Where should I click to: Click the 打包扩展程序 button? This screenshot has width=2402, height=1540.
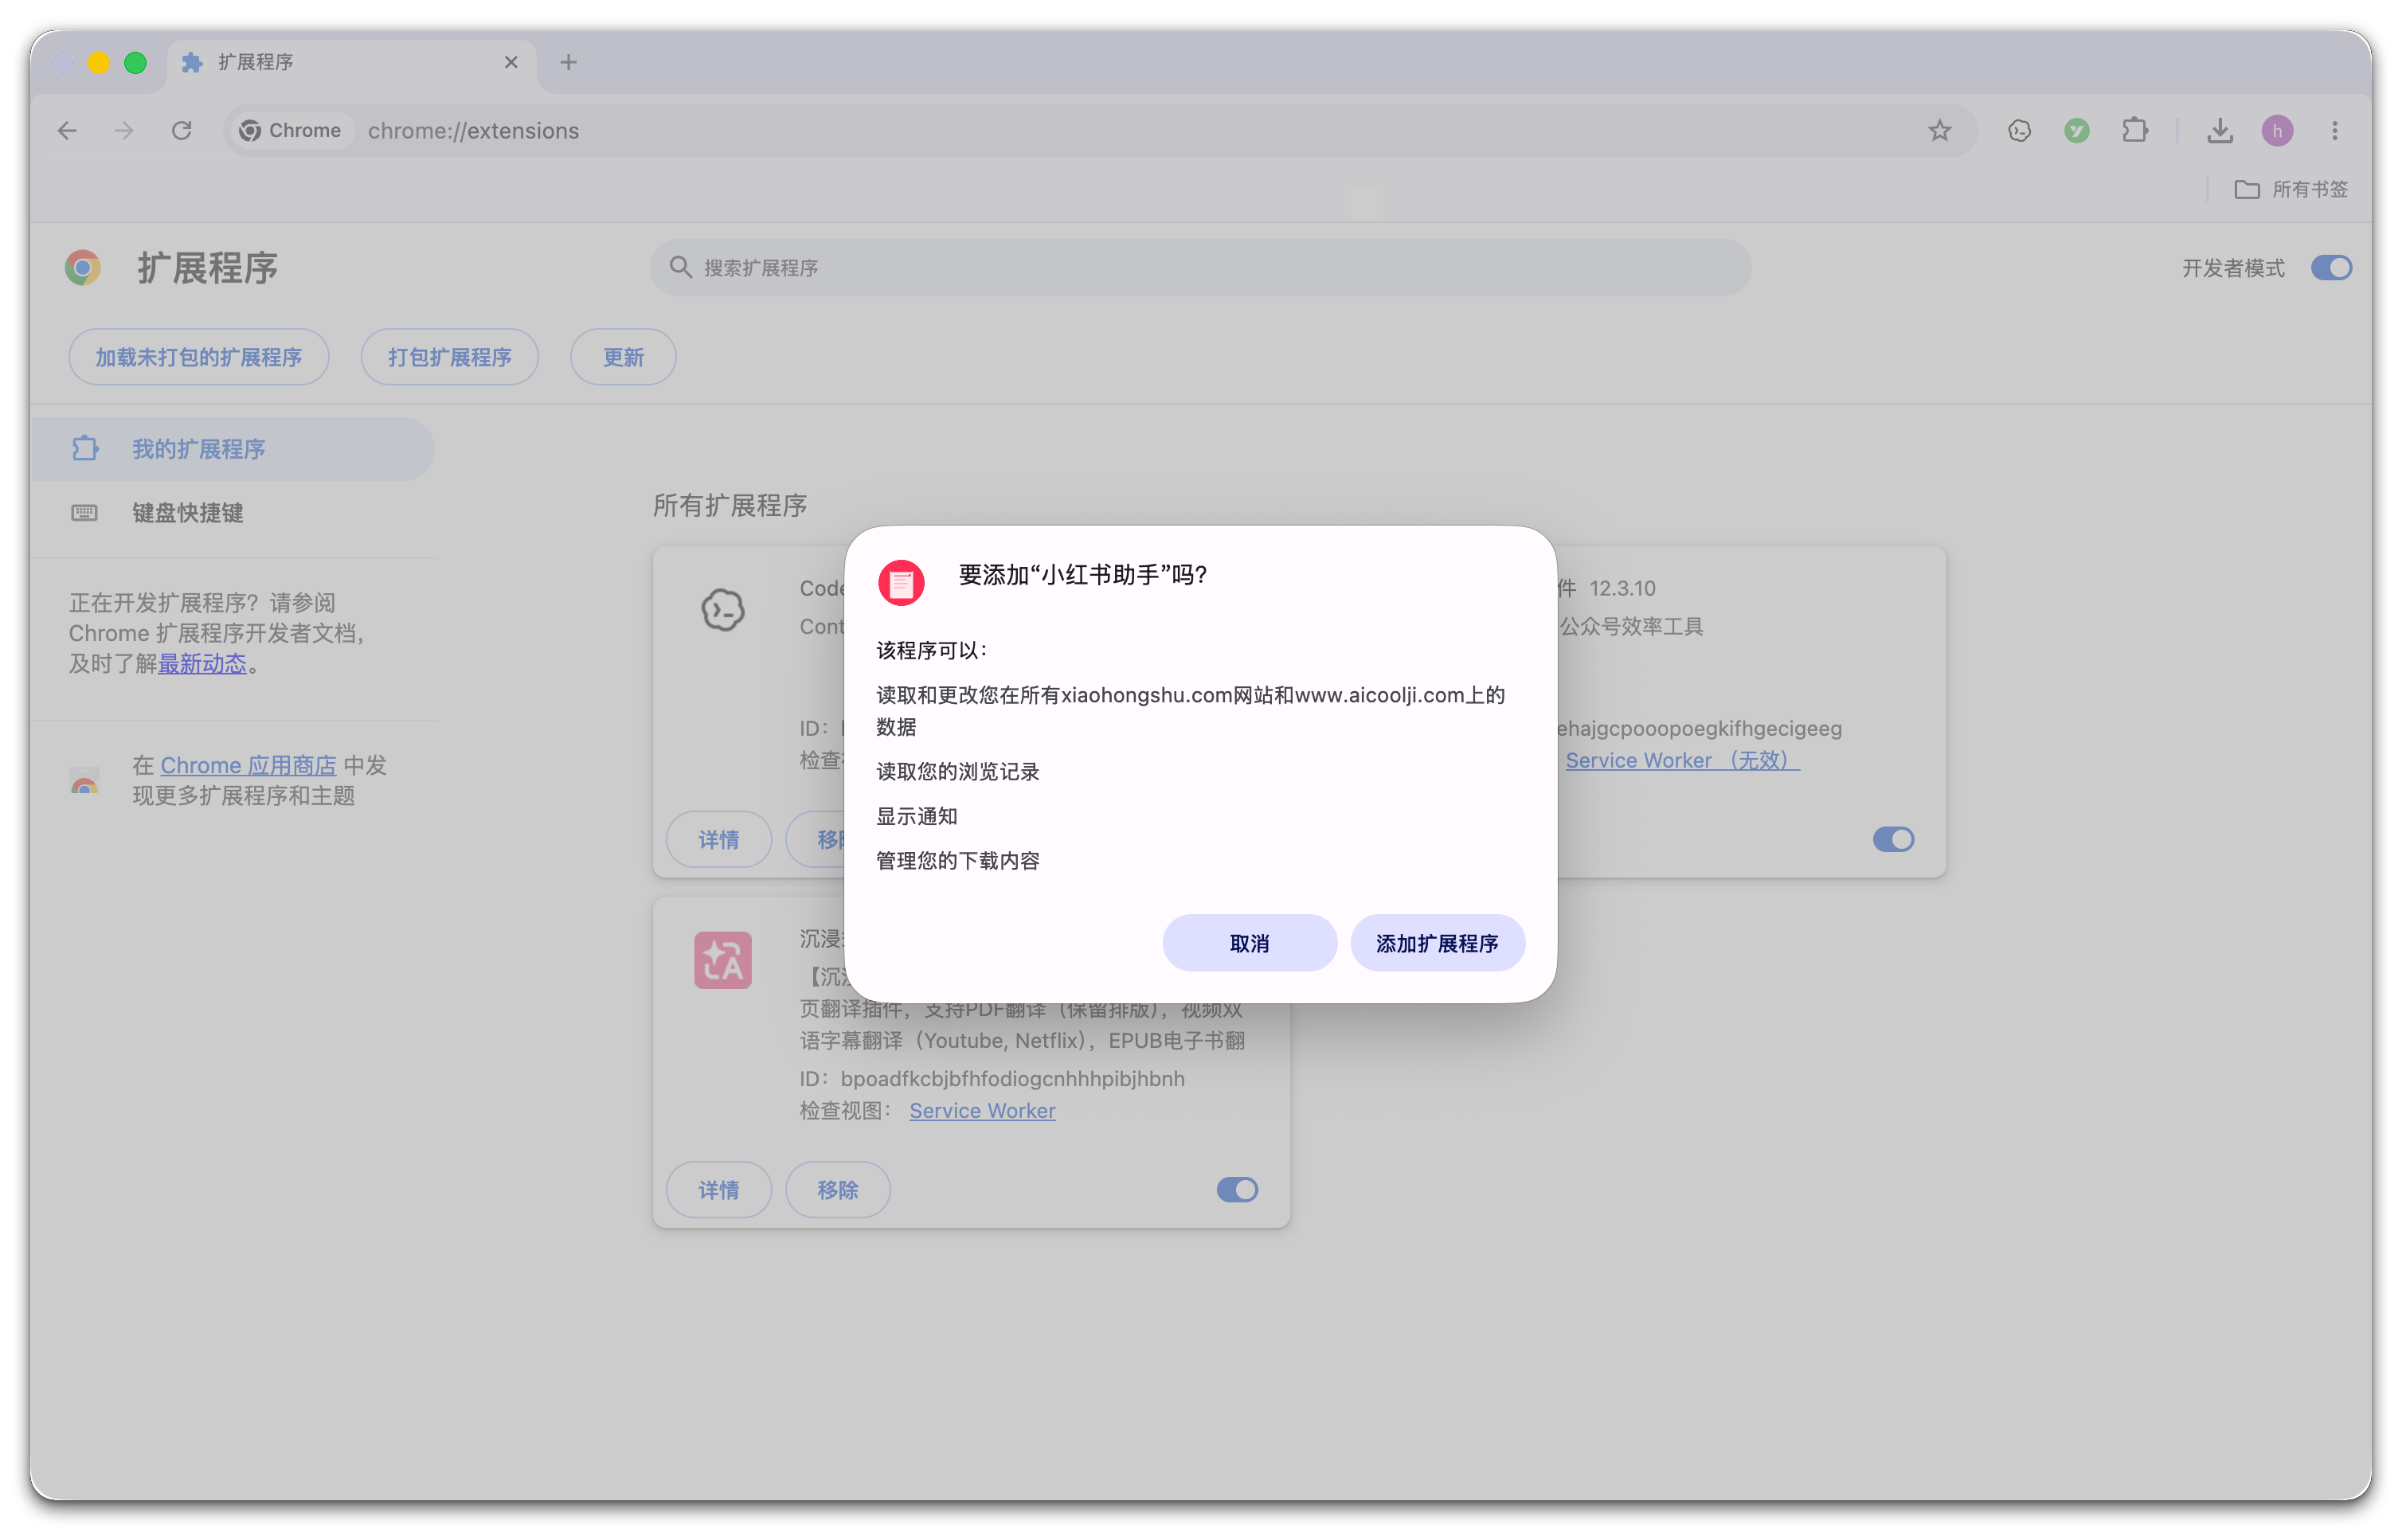click(x=449, y=357)
